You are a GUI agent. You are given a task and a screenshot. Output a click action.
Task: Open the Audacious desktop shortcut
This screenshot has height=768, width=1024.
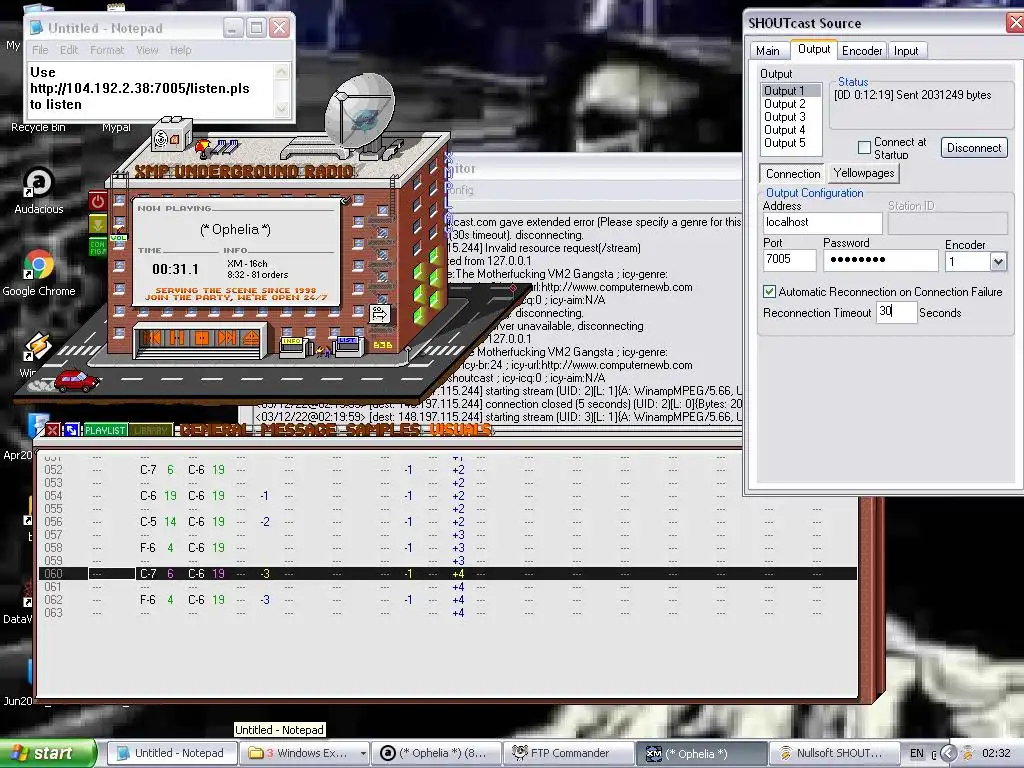pyautogui.click(x=39, y=190)
